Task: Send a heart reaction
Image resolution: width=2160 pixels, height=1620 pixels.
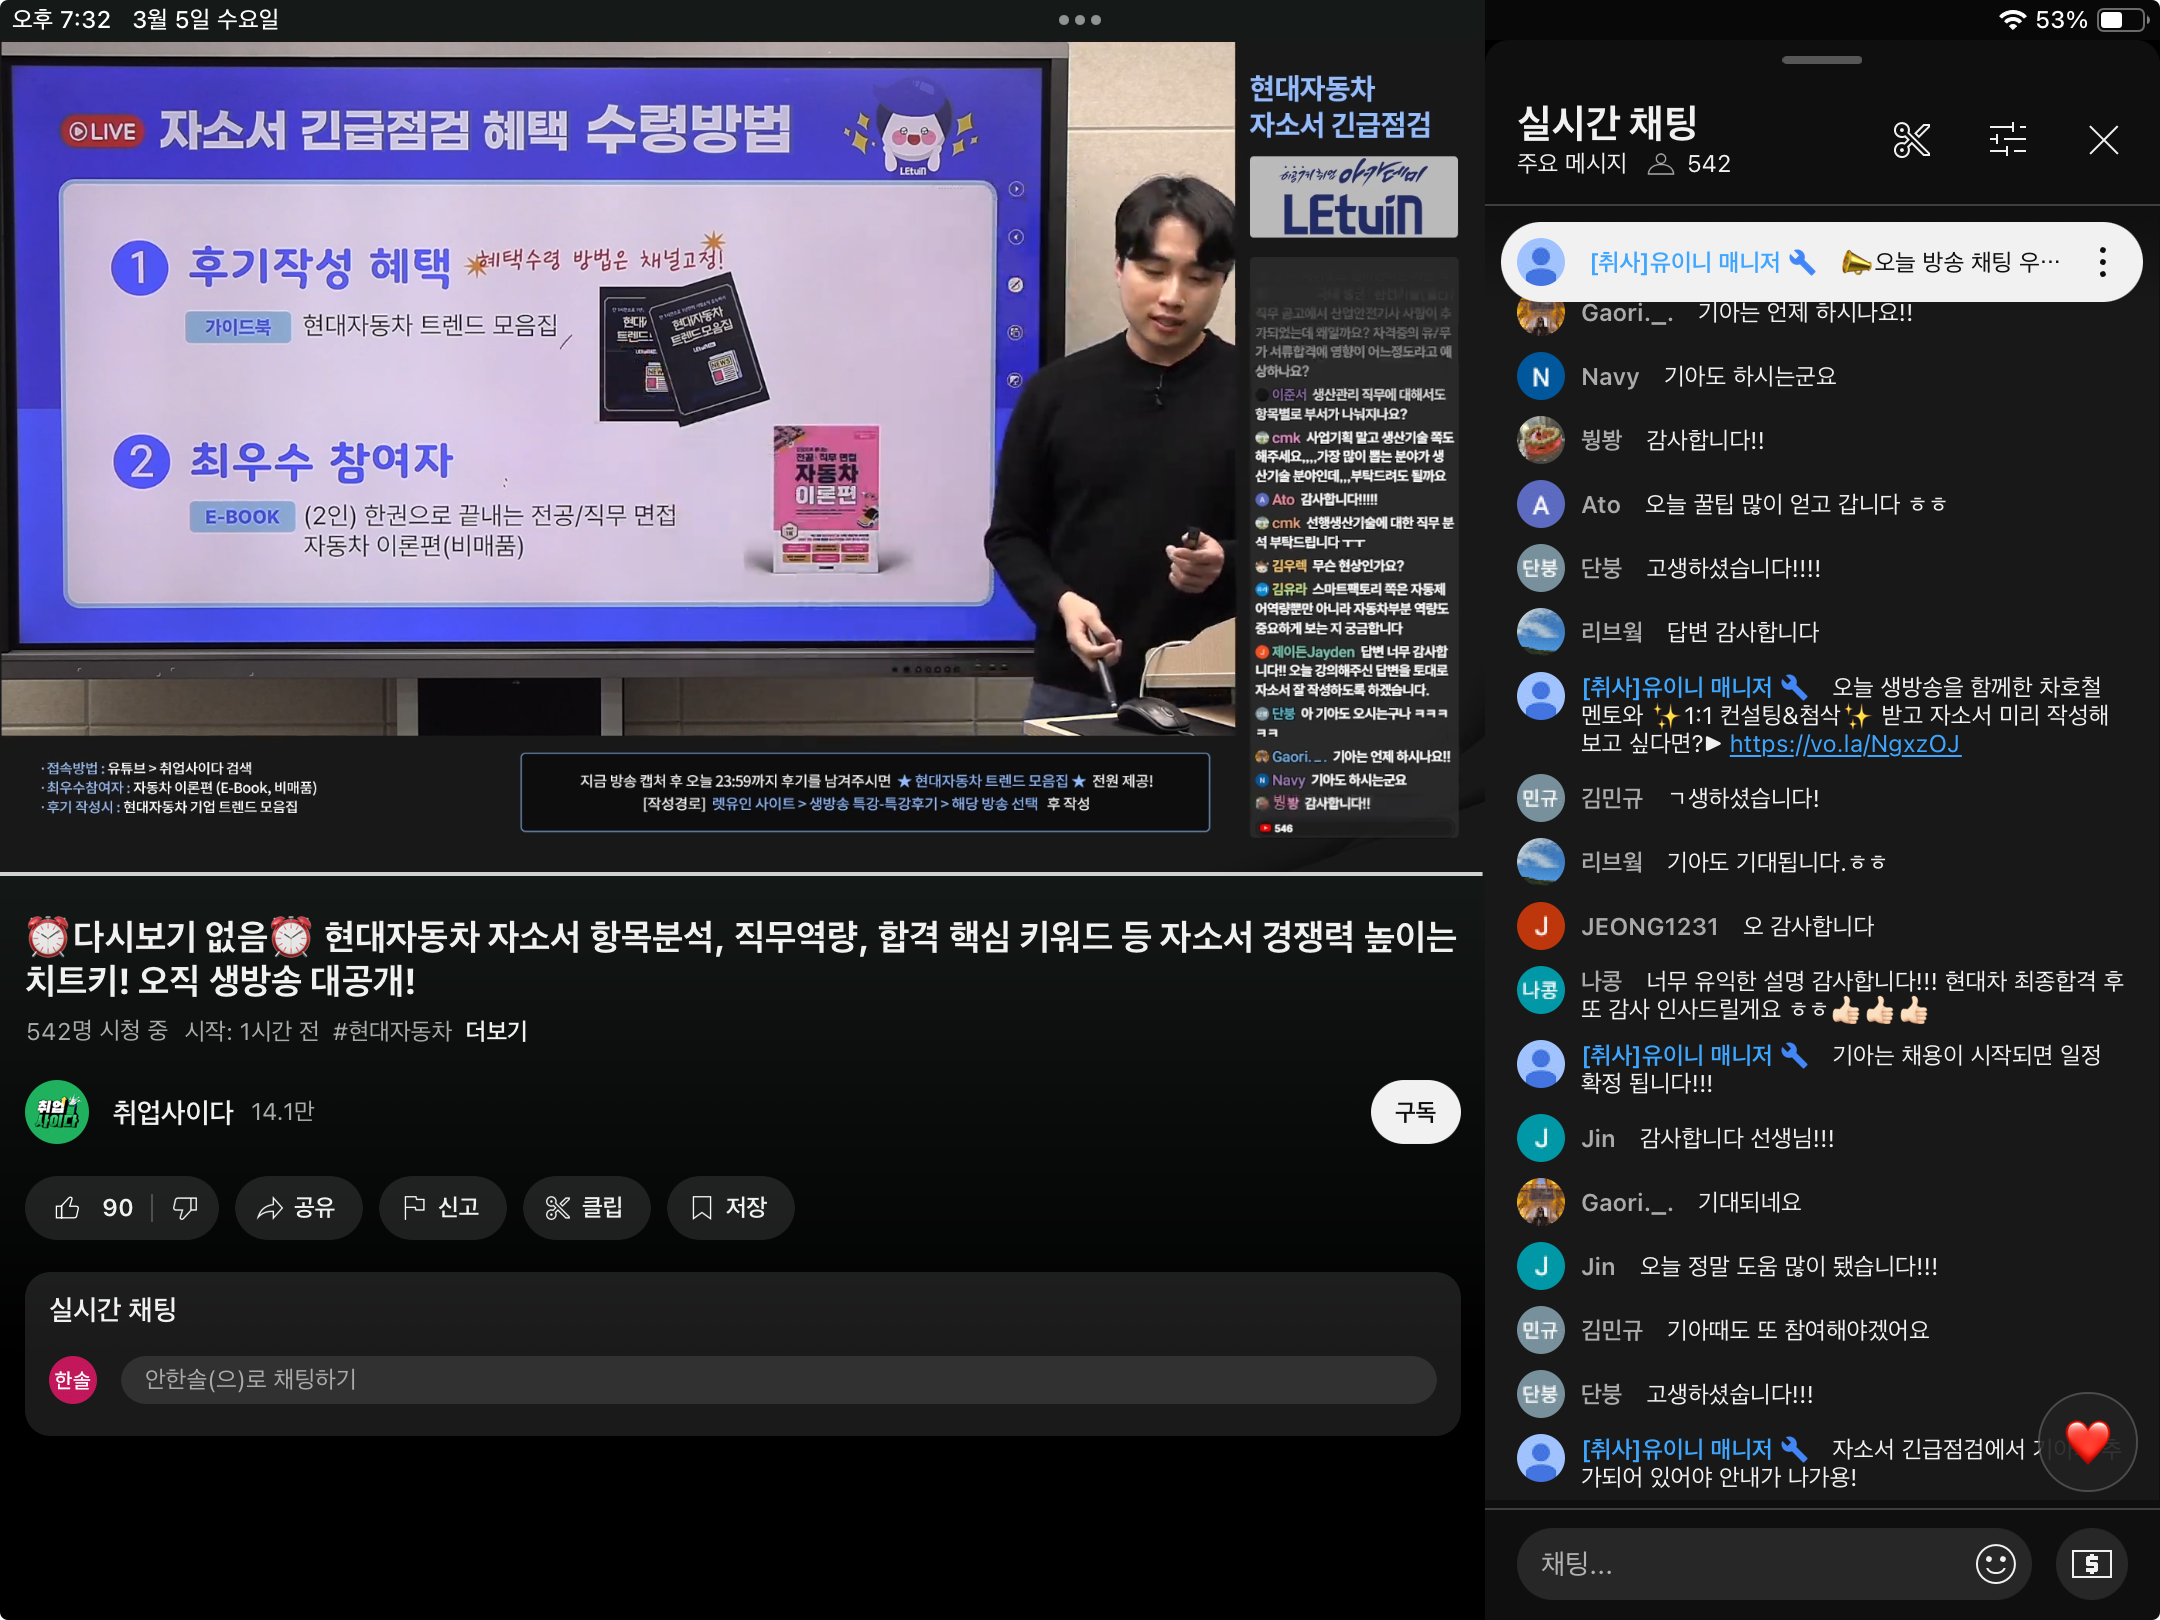Action: coord(2087,1442)
